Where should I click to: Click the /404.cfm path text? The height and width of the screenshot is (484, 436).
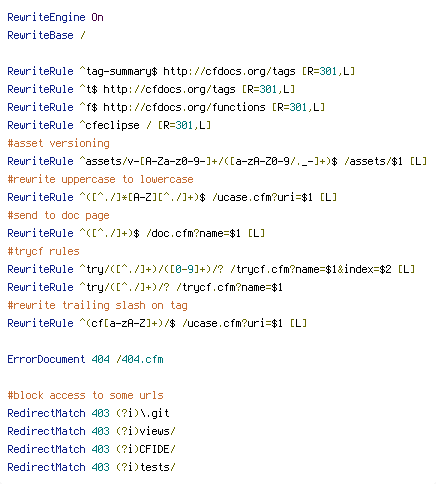[140, 359]
